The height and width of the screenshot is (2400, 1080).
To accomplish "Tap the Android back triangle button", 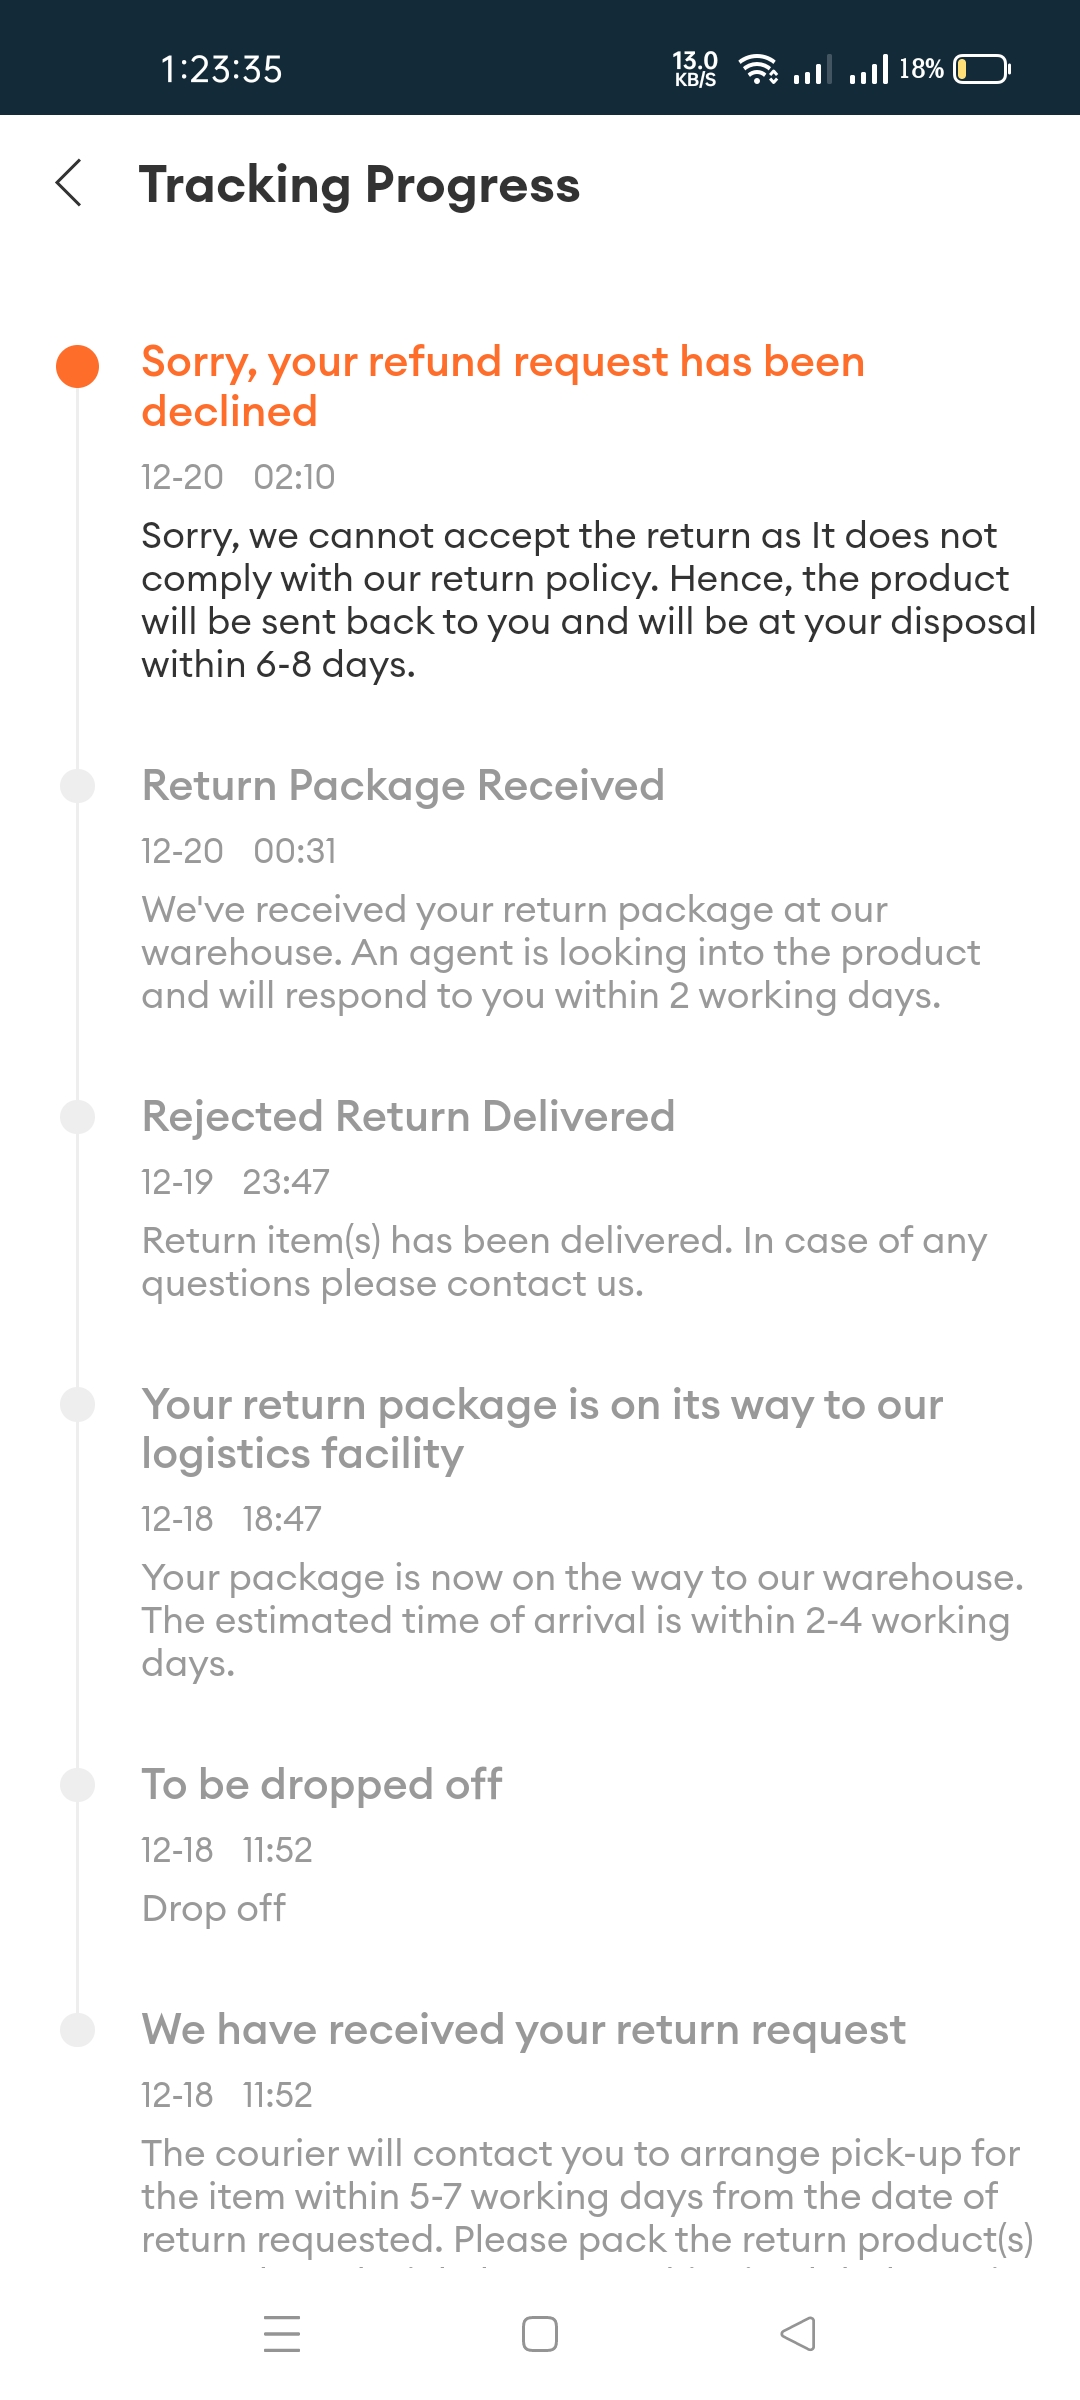I will tap(798, 2334).
